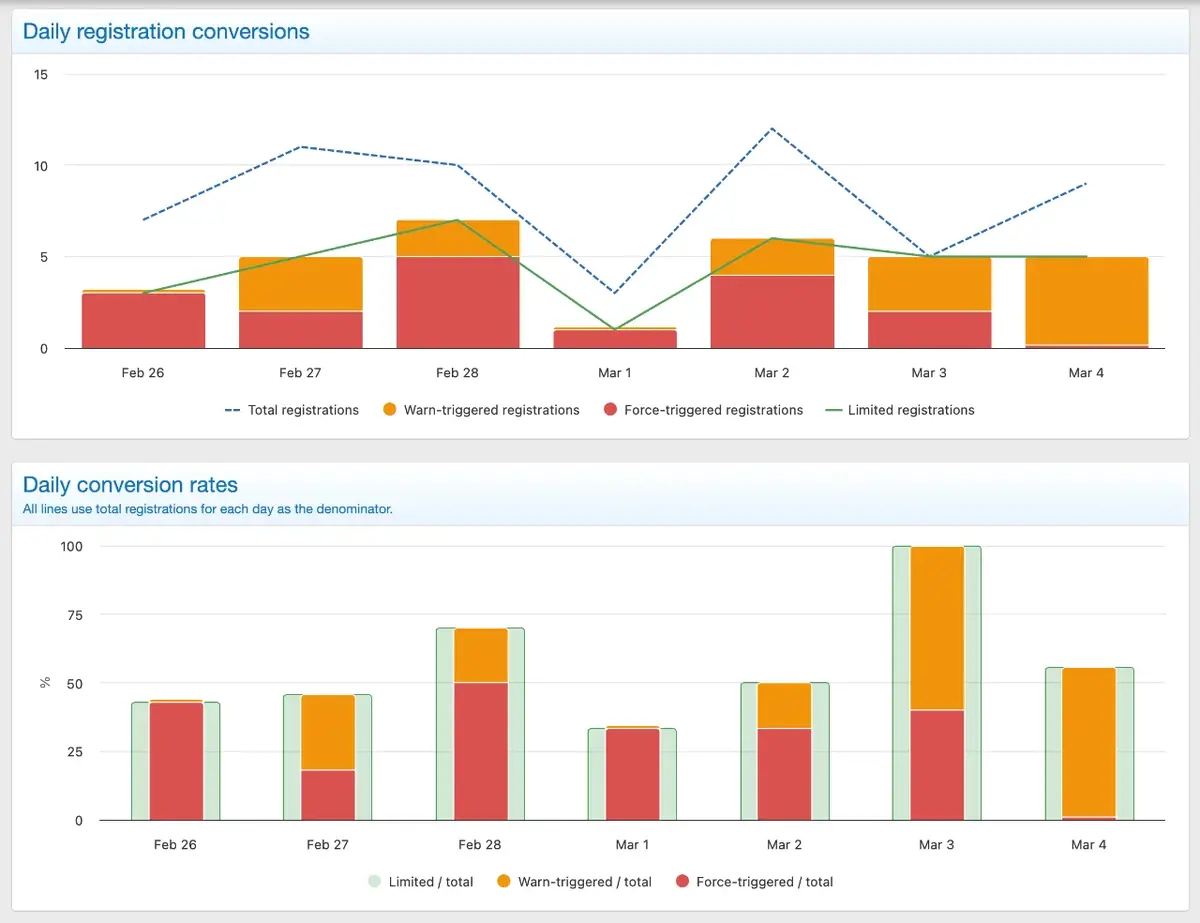Click Total registrations line point at Feb 27

click(301, 147)
